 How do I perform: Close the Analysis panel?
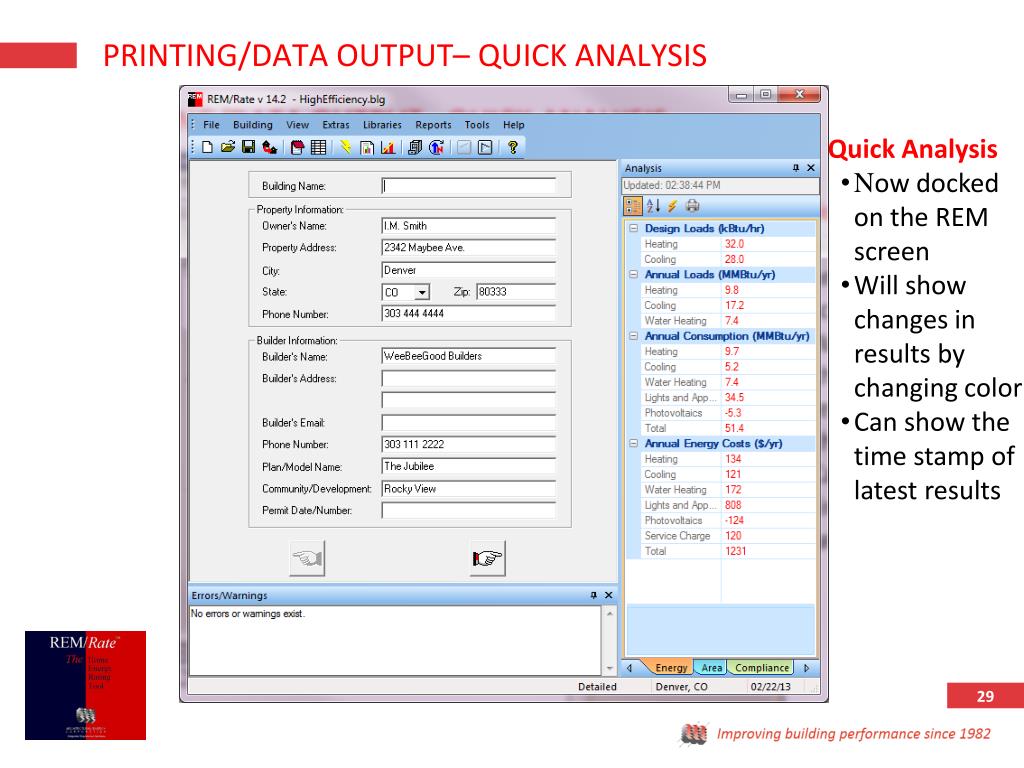pyautogui.click(x=810, y=168)
